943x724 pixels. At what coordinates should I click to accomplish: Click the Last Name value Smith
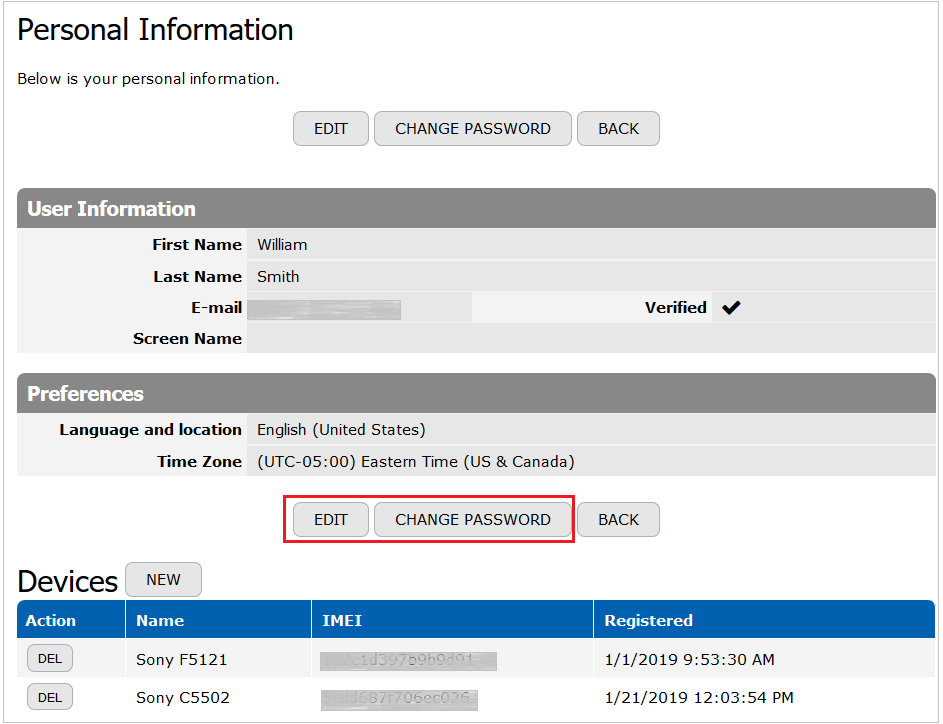[x=278, y=277]
